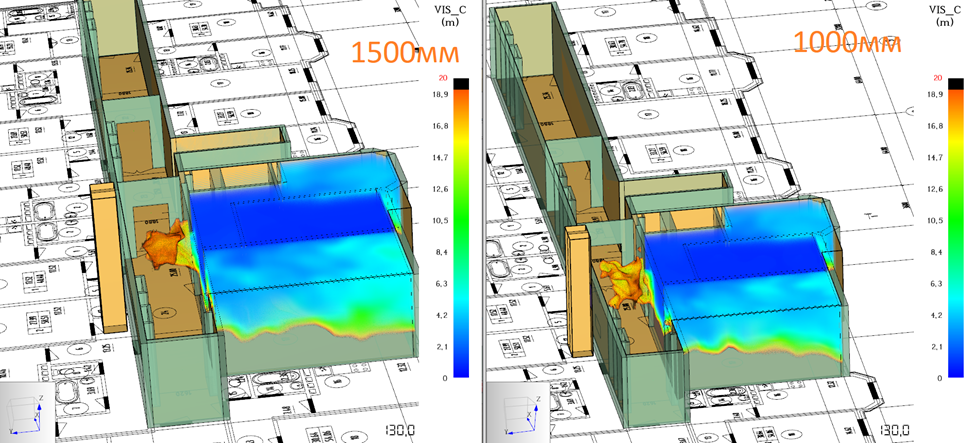Select the orange smoke plume in right view

click(627, 281)
